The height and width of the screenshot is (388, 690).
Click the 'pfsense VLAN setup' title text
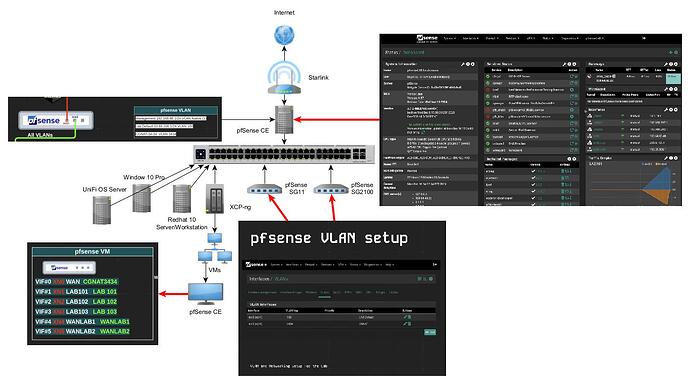[329, 238]
